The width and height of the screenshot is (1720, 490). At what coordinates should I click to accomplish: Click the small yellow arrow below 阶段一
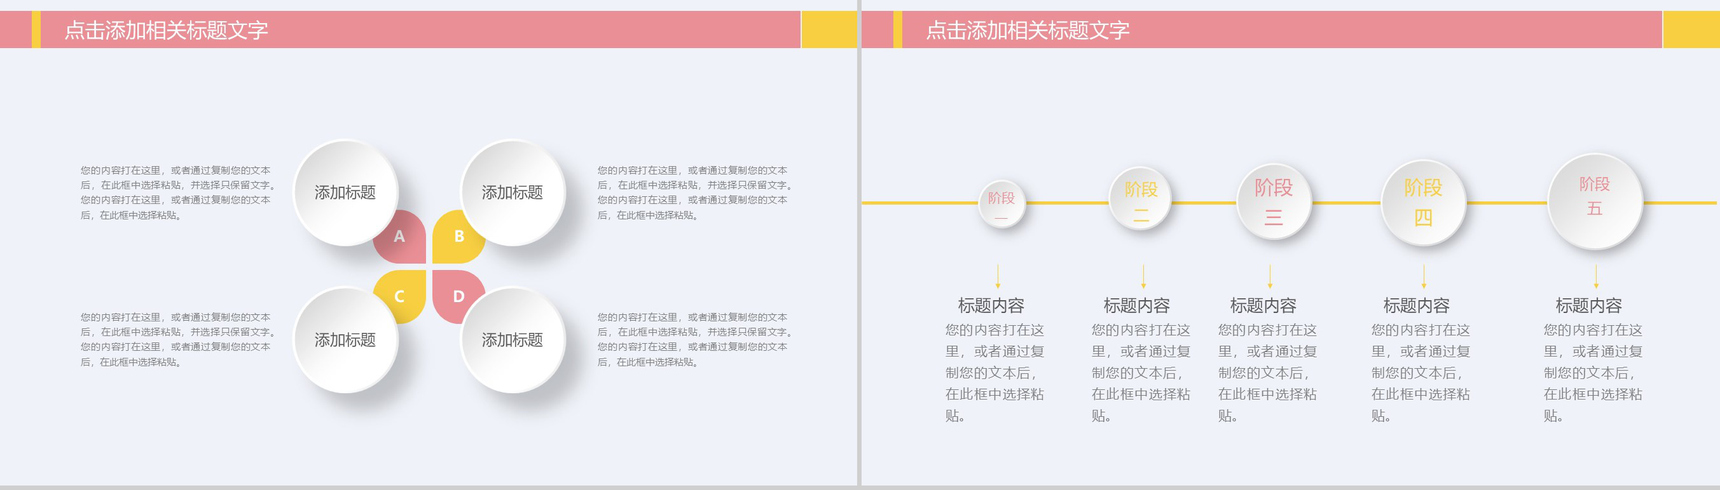tap(998, 276)
